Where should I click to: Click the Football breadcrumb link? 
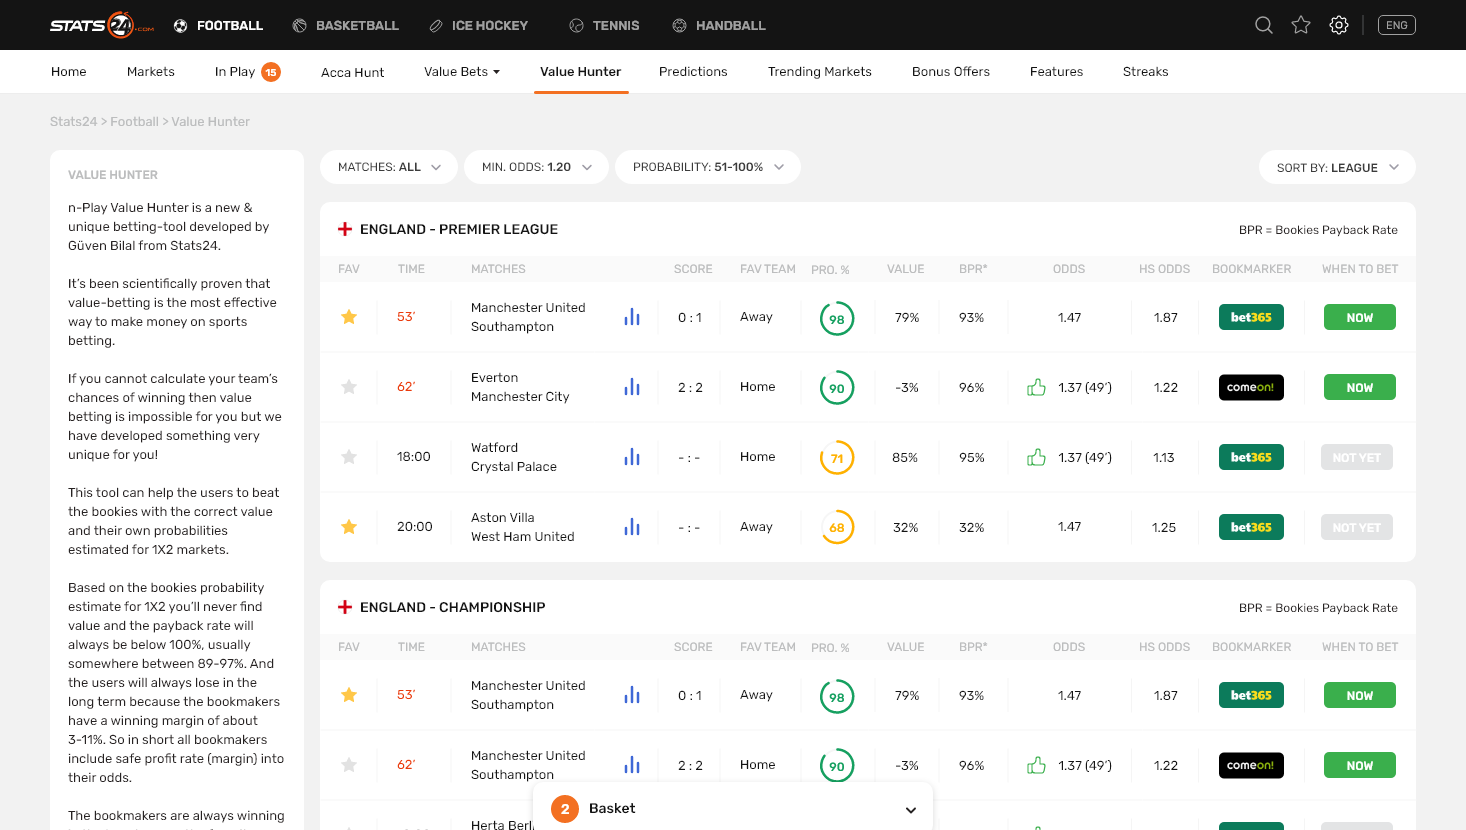(x=134, y=122)
